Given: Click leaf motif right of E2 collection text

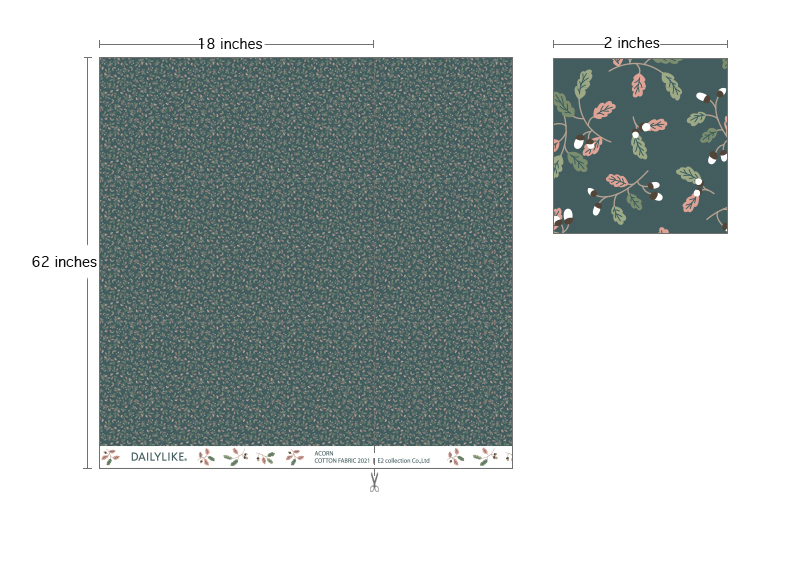Looking at the screenshot, I should point(456,457).
